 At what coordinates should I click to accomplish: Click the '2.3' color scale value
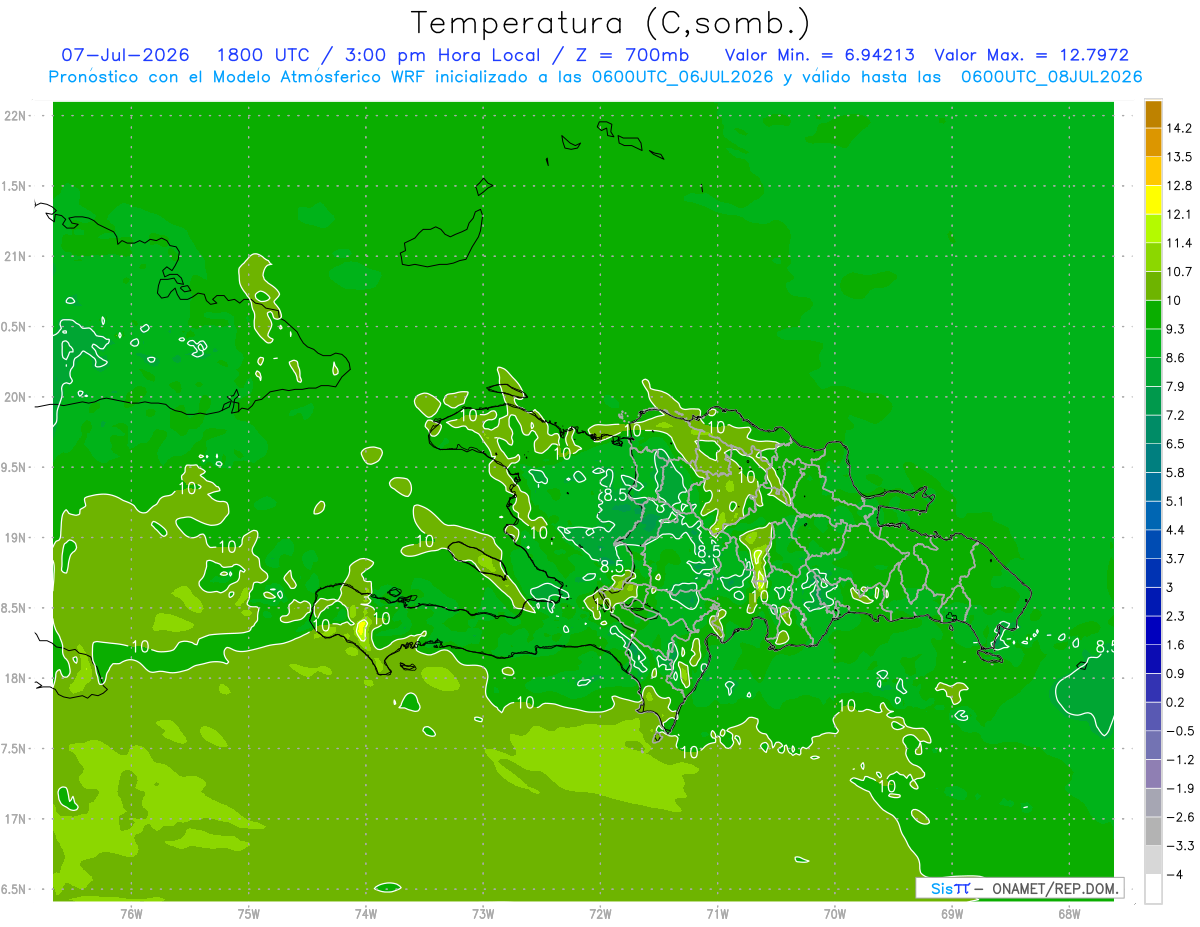pyautogui.click(x=1176, y=616)
